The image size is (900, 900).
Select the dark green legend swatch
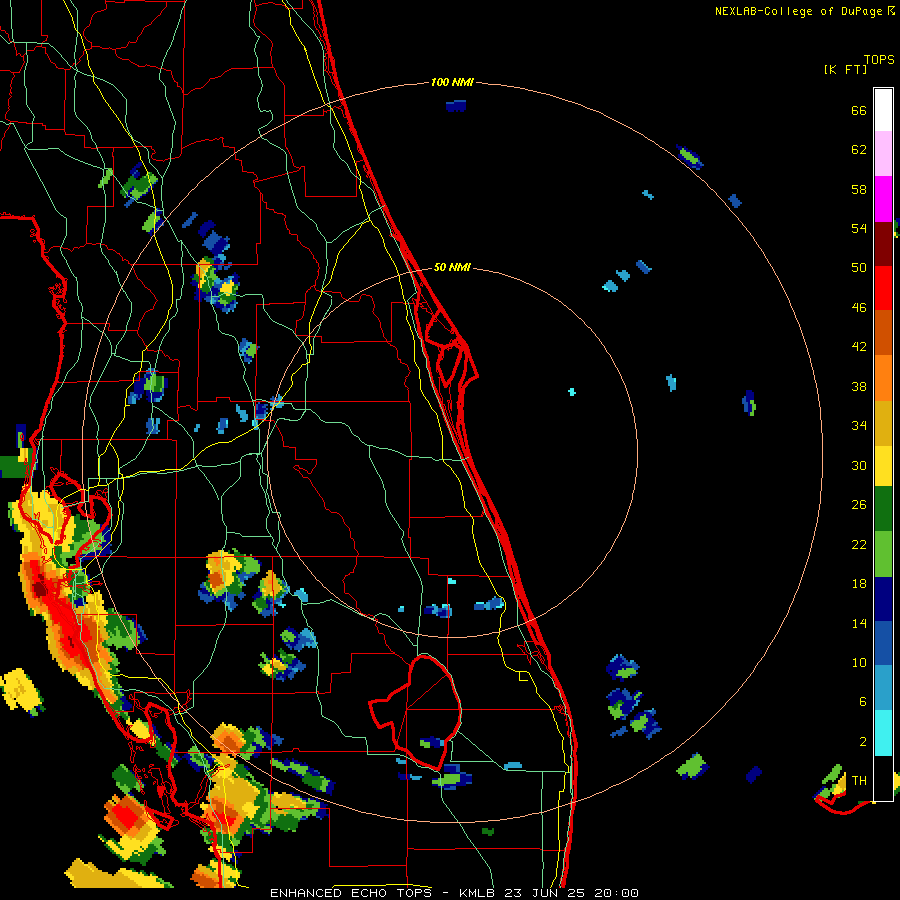(x=883, y=509)
